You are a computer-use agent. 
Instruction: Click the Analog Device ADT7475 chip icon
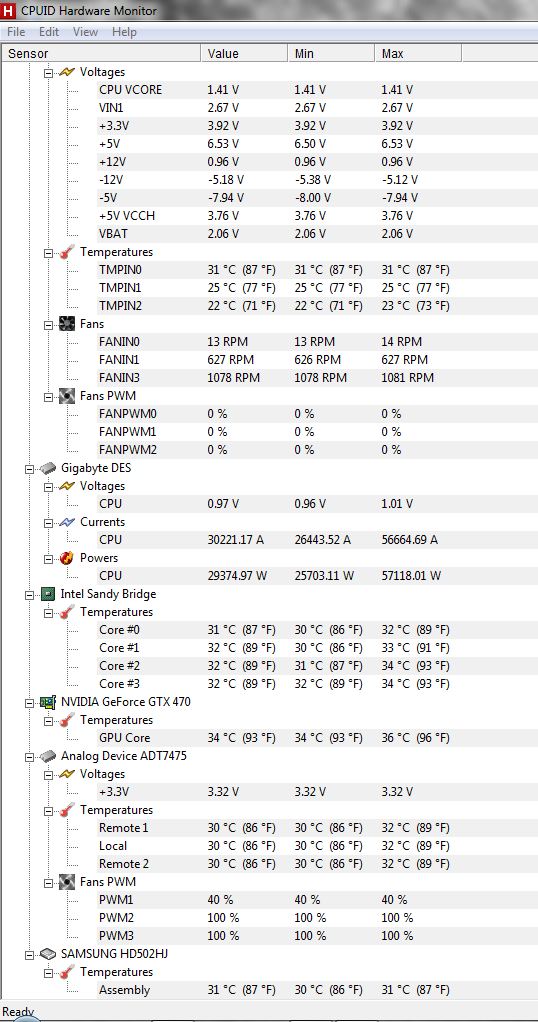point(48,756)
